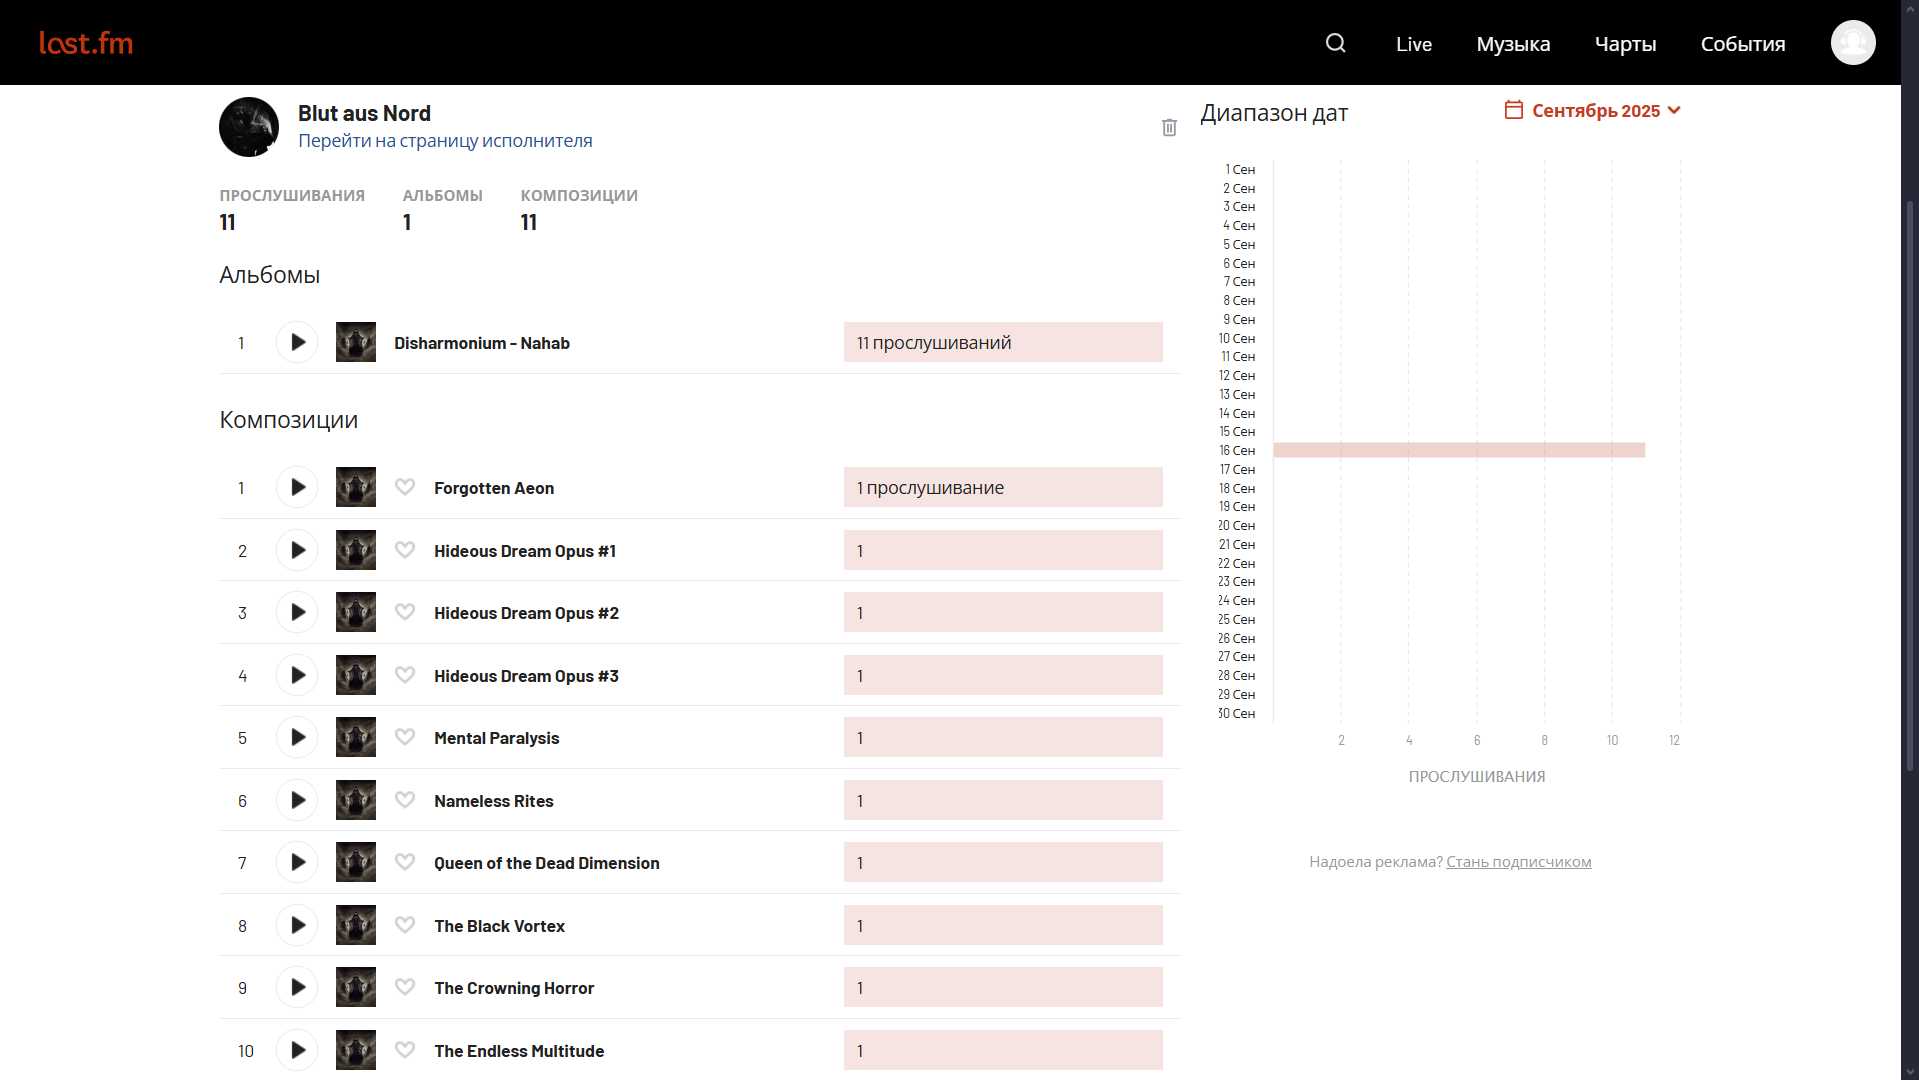Go to the Live section
The image size is (1919, 1080).
(1414, 44)
